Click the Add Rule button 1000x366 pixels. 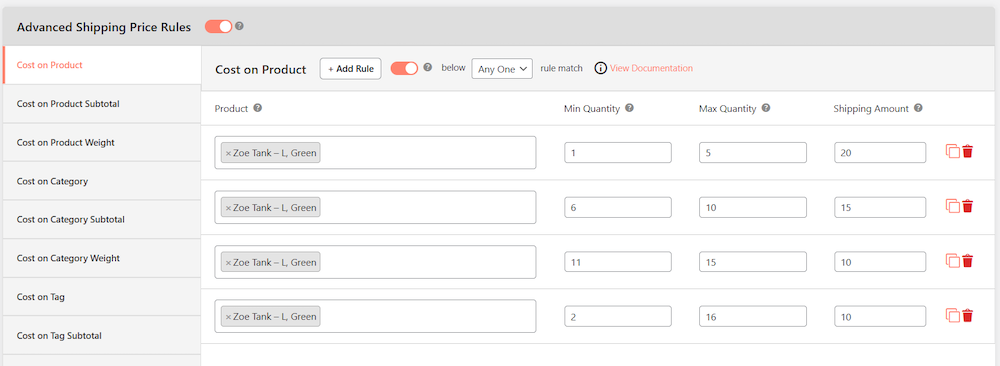pyautogui.click(x=350, y=69)
